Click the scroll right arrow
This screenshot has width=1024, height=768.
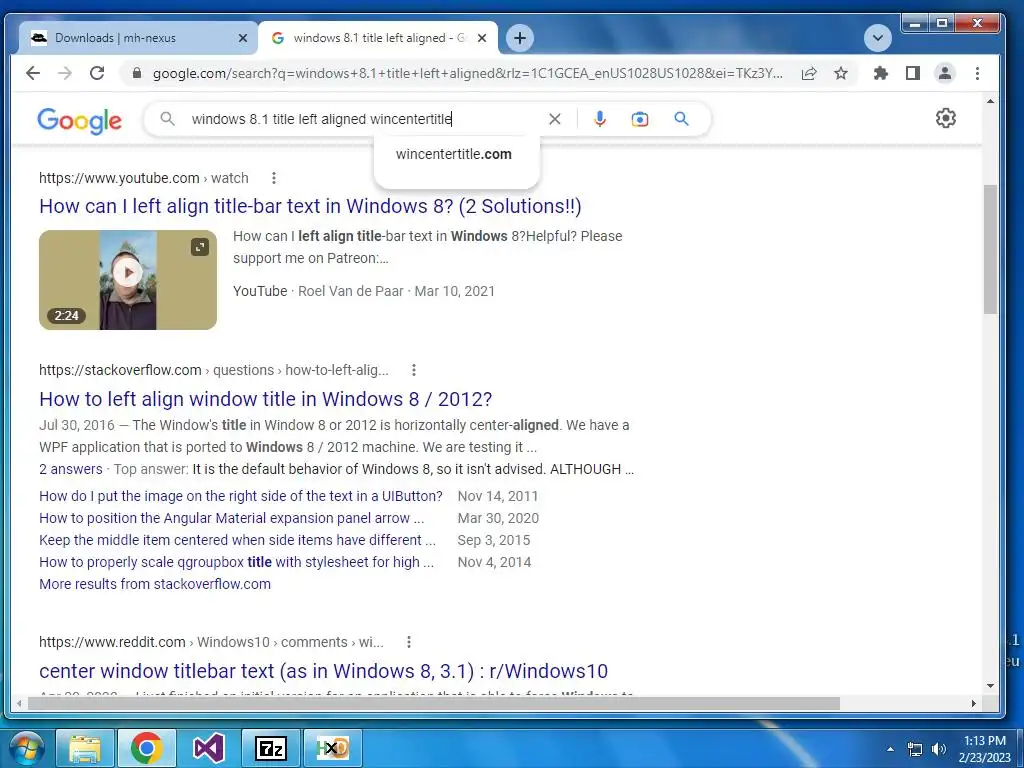974,703
